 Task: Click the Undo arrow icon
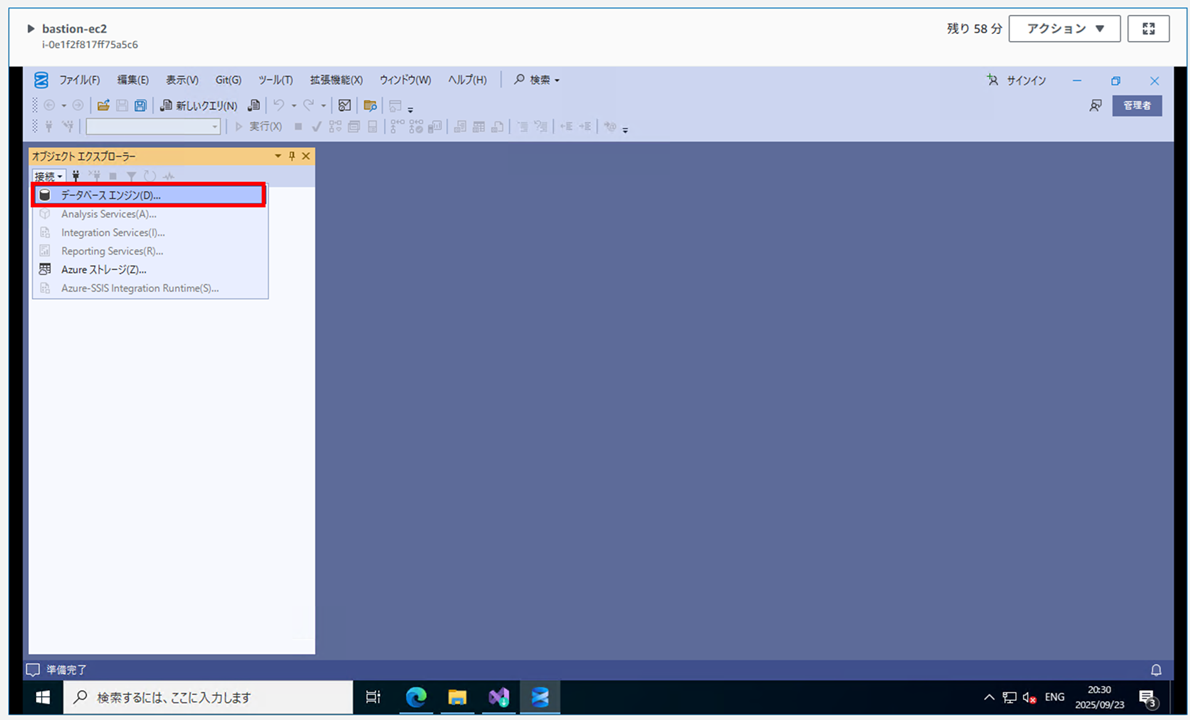(279, 105)
